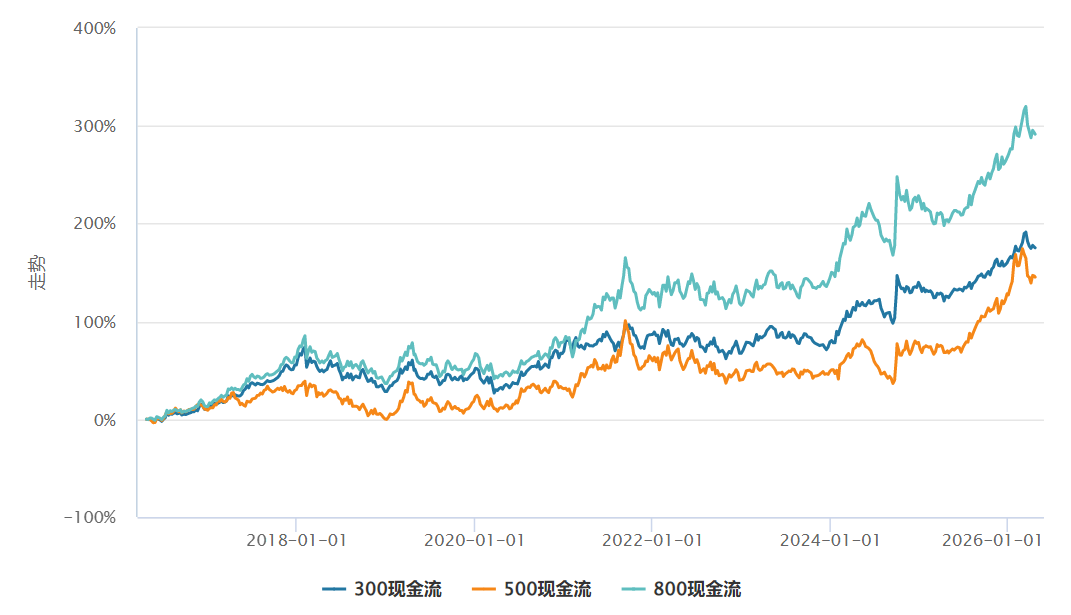Click the orange 500现金流 legend line marker
This screenshot has height=615, width=1071.
(x=484, y=589)
